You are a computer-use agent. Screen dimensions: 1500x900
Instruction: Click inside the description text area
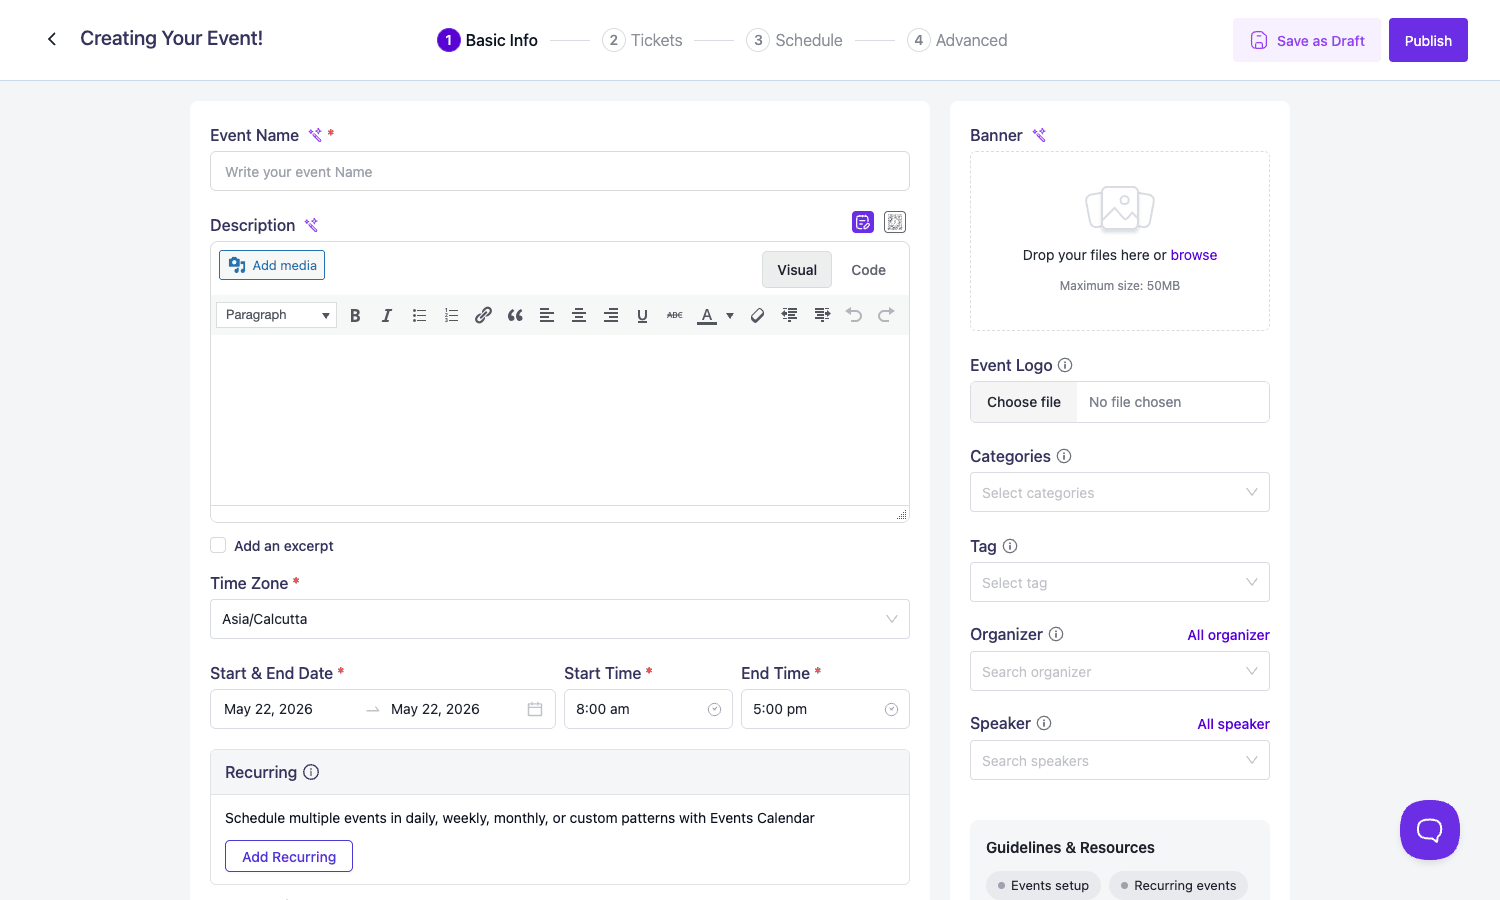pyautogui.click(x=560, y=420)
